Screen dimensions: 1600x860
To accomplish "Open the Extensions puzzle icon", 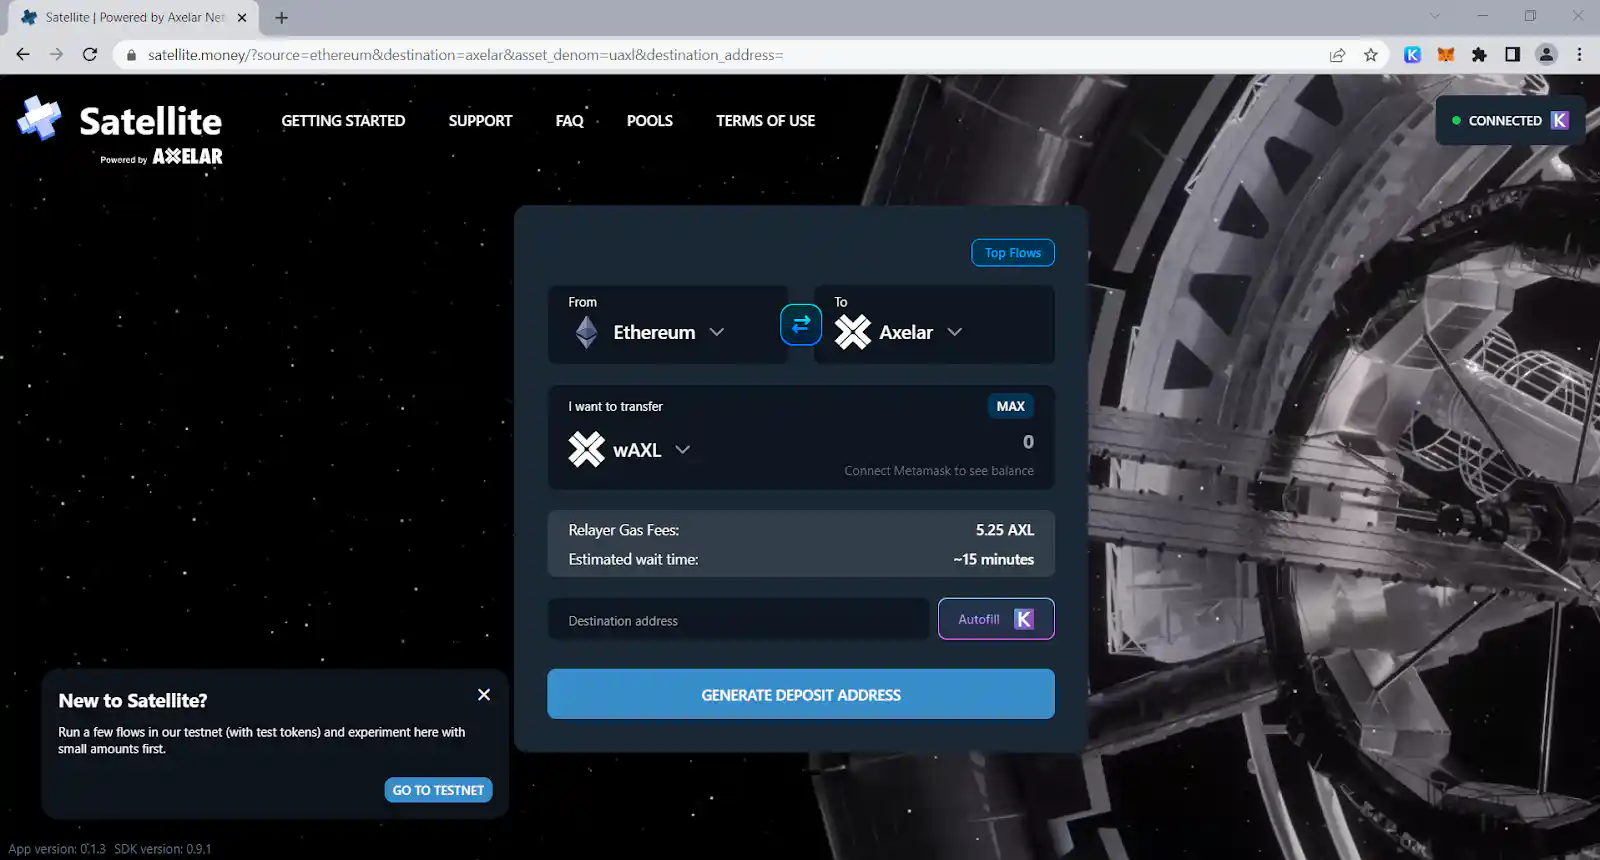I will (x=1479, y=55).
